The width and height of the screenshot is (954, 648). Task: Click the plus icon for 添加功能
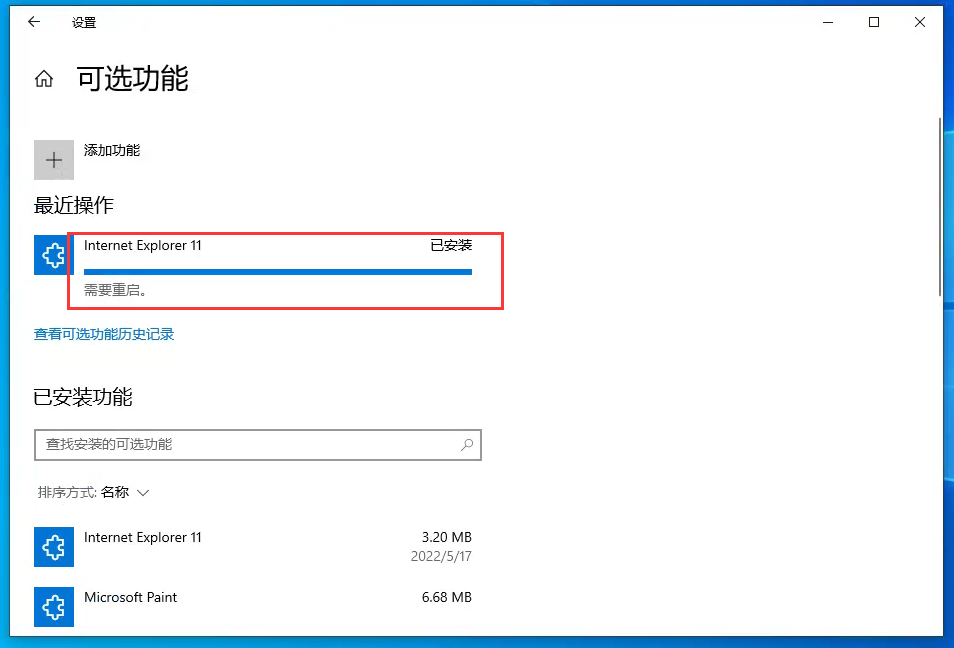[54, 160]
